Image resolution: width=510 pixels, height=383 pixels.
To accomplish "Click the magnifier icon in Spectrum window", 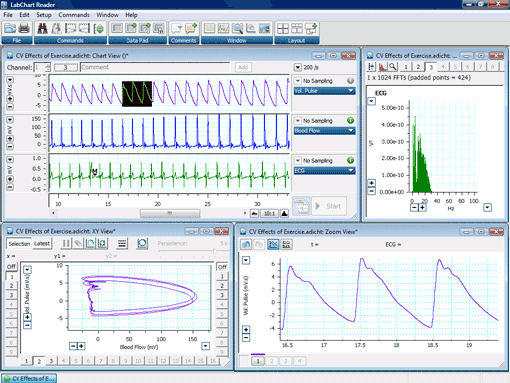I will [x=393, y=67].
